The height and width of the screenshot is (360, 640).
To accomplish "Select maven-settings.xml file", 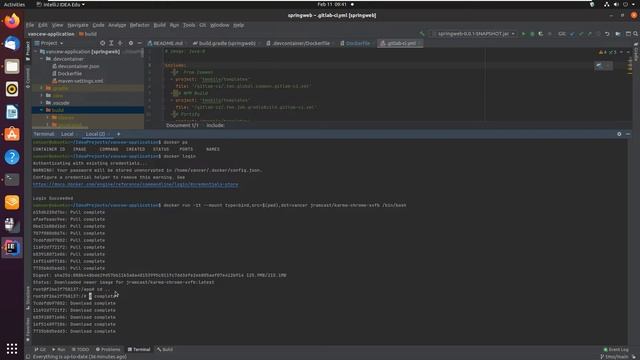I will [80, 81].
